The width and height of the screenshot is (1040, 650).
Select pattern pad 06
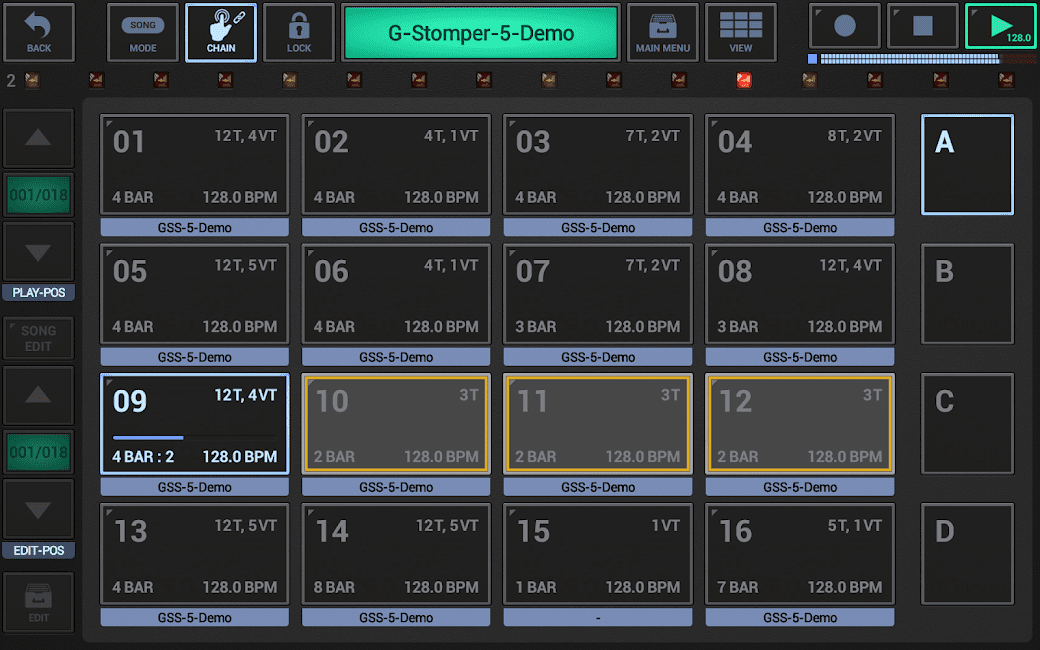click(x=396, y=294)
